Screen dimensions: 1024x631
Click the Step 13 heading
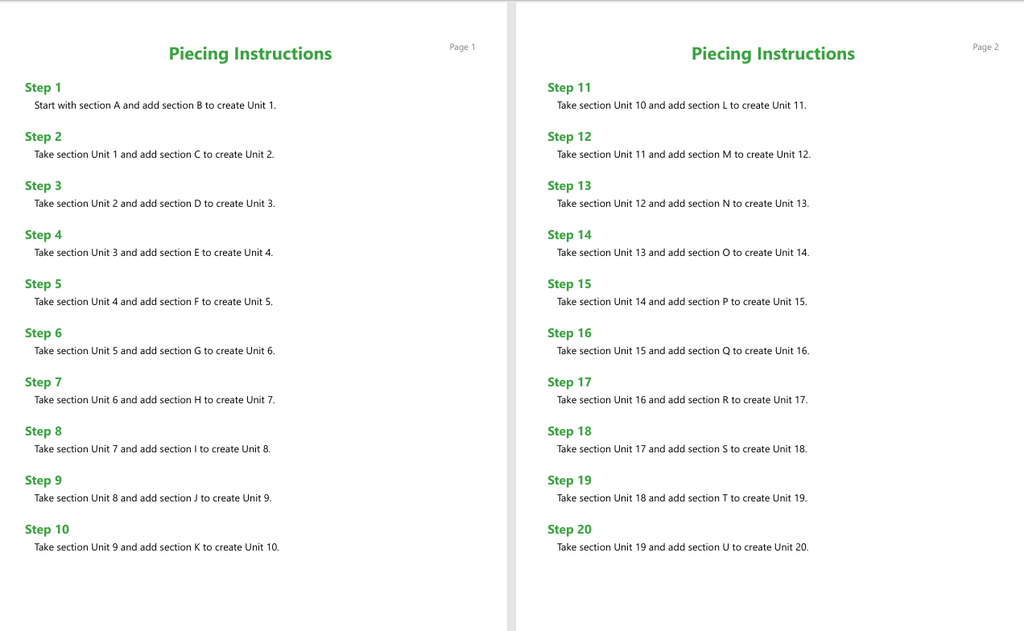pyautogui.click(x=569, y=186)
